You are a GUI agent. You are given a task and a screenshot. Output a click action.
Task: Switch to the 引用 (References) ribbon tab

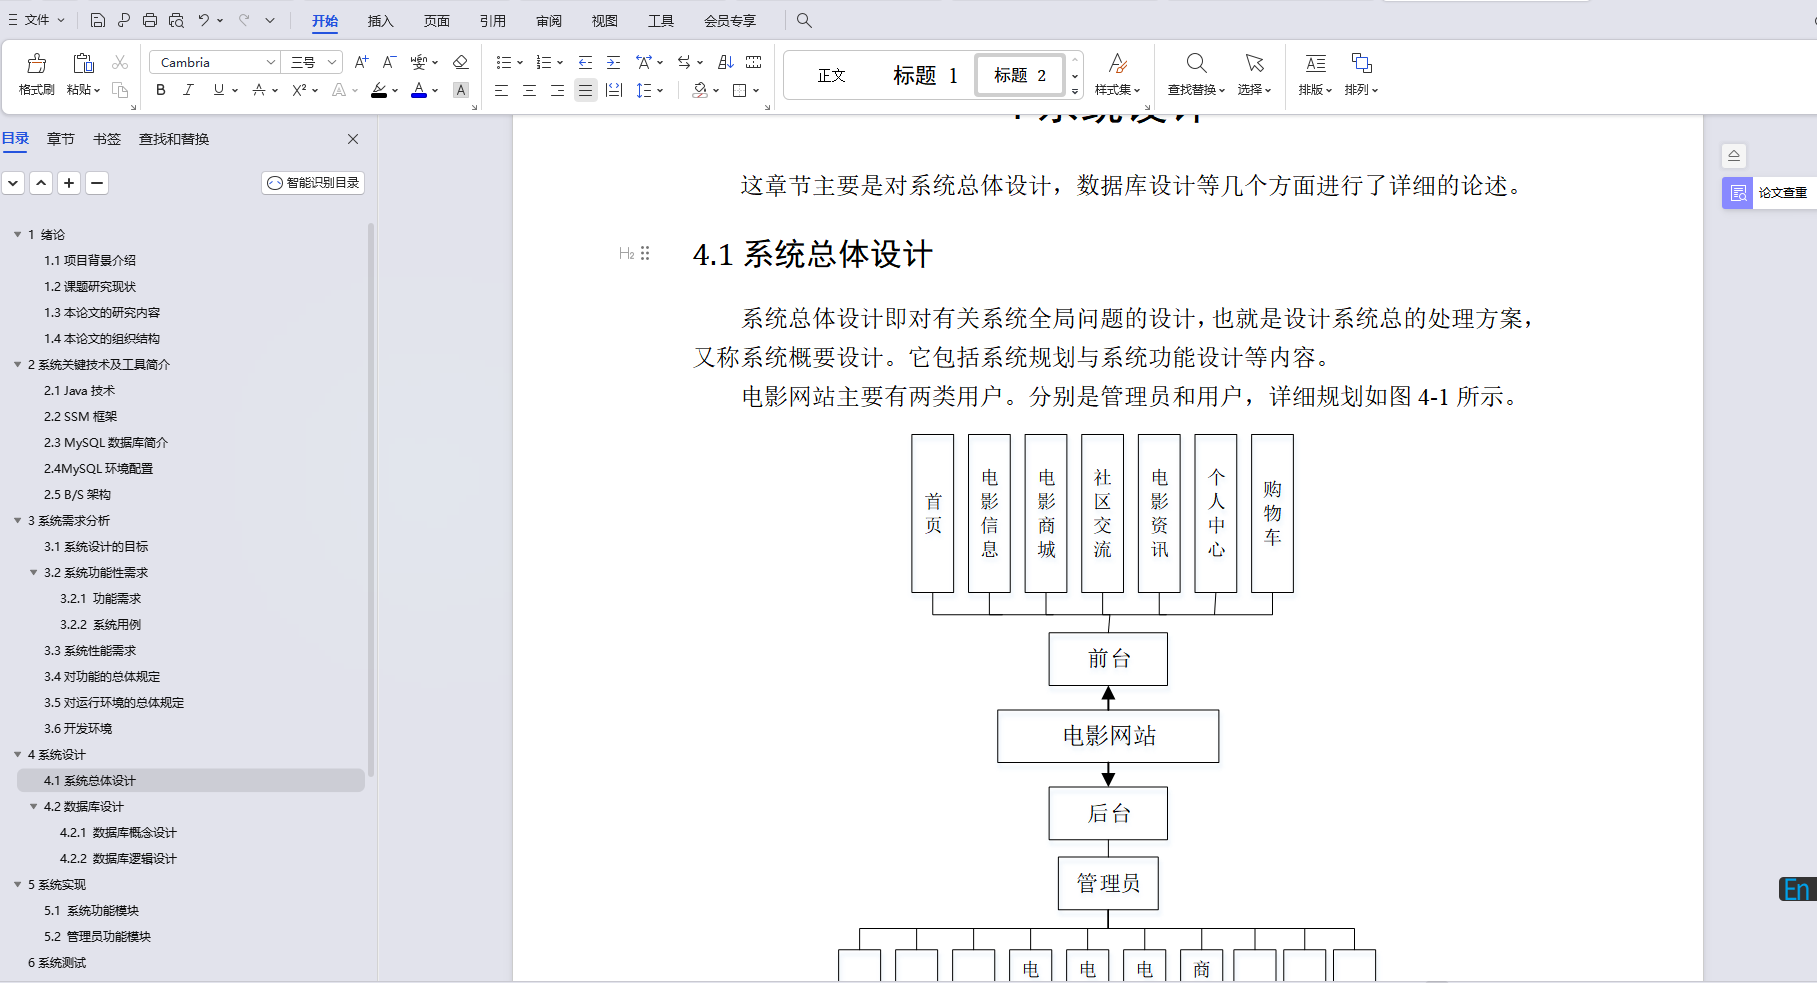pos(492,21)
